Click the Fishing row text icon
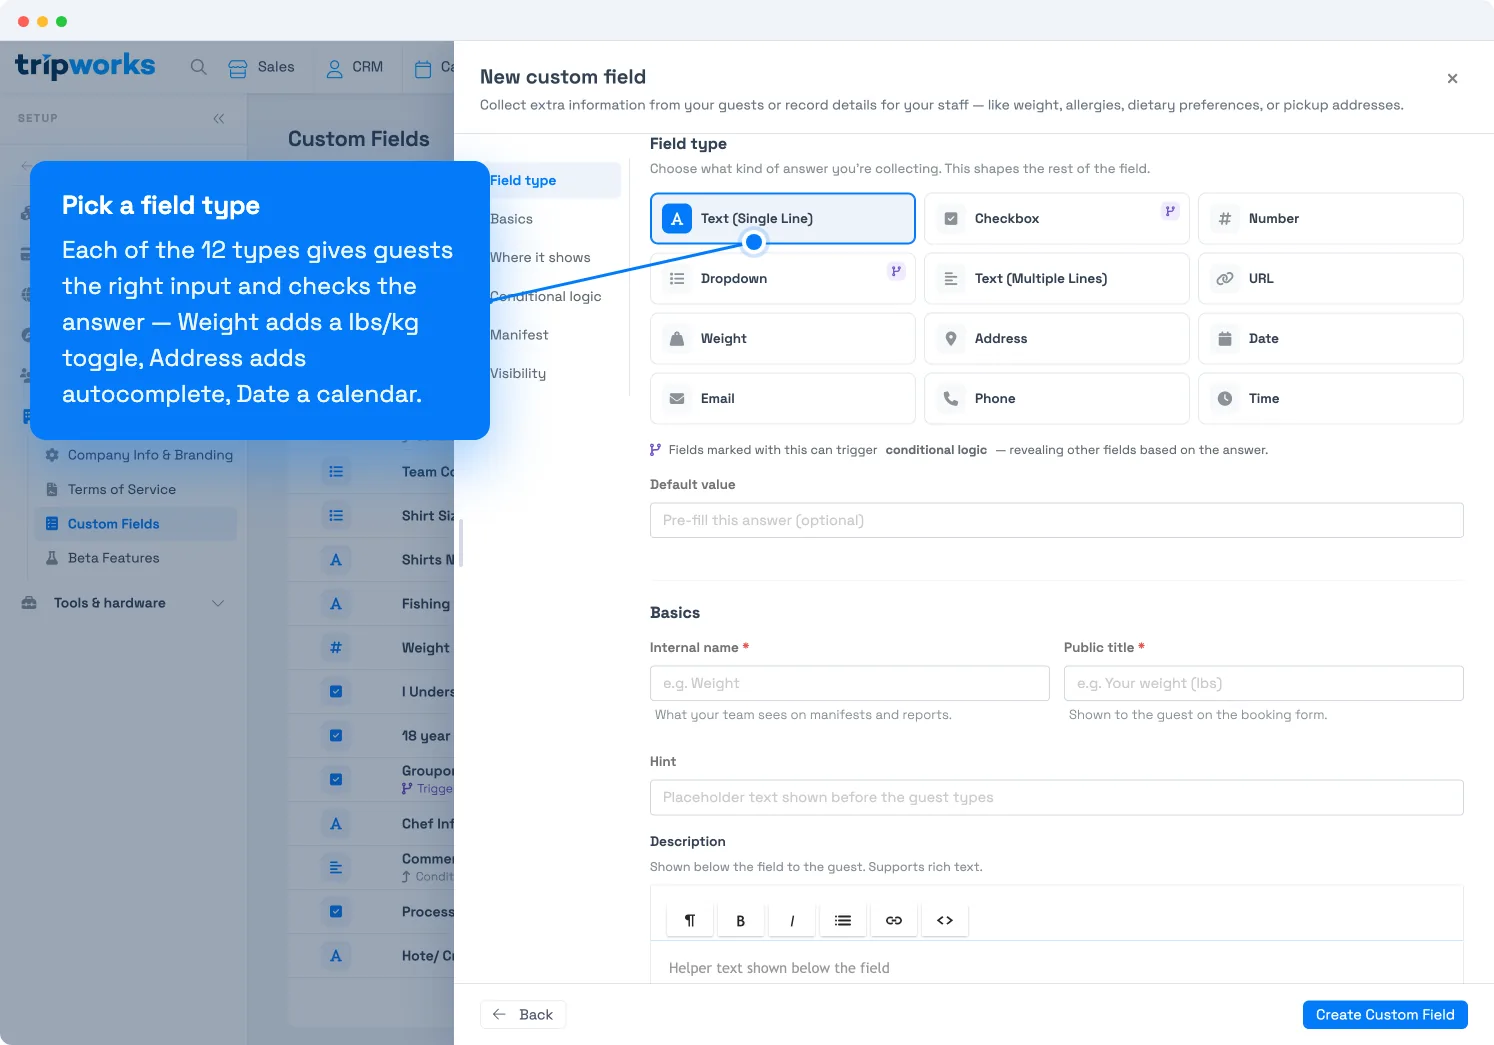Image resolution: width=1494 pixels, height=1045 pixels. click(x=336, y=604)
